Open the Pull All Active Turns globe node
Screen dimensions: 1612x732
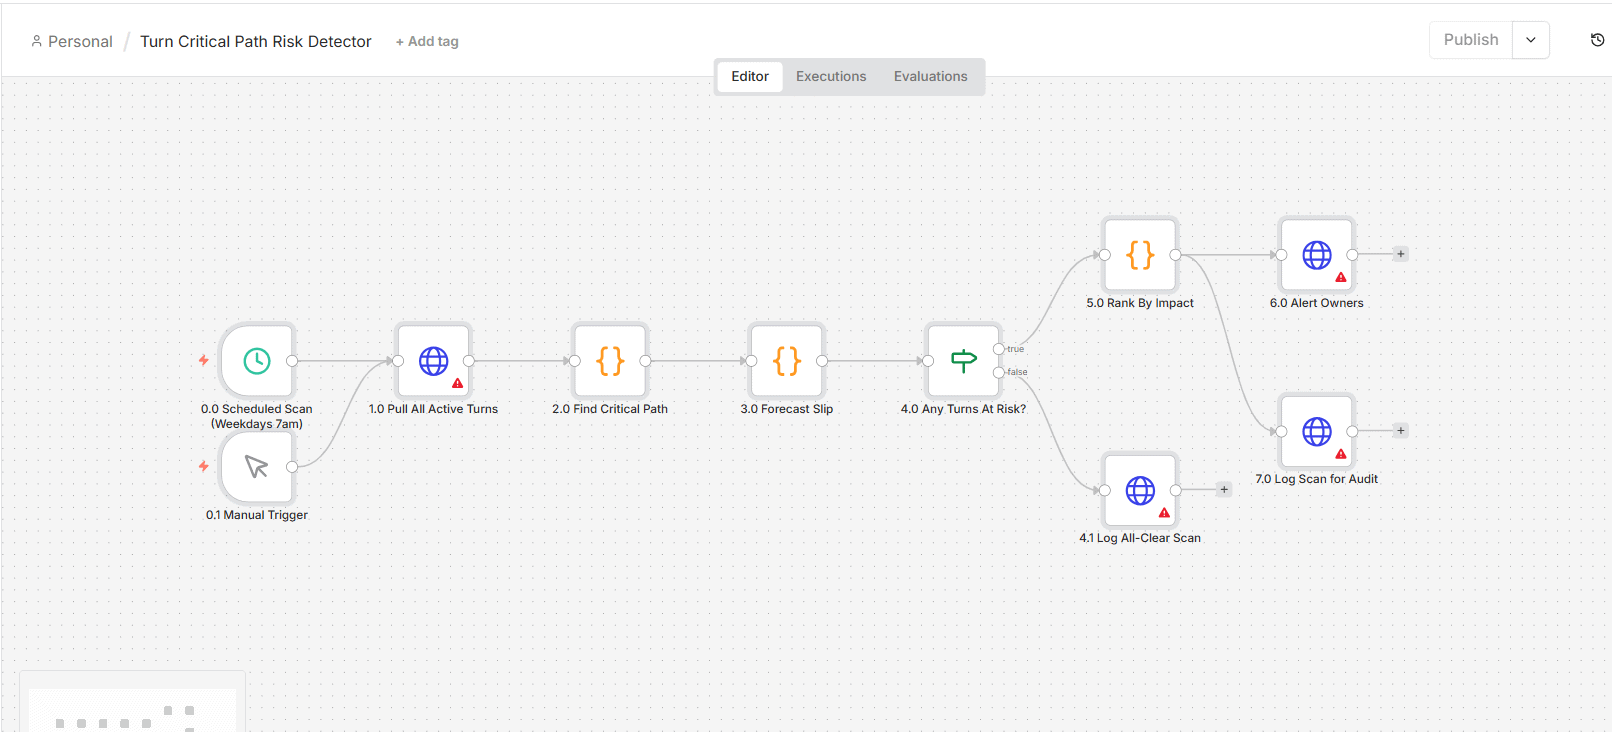[433, 361]
